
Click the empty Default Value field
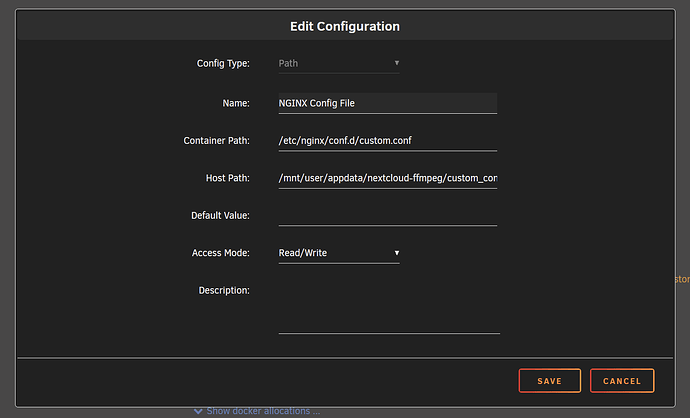387,215
